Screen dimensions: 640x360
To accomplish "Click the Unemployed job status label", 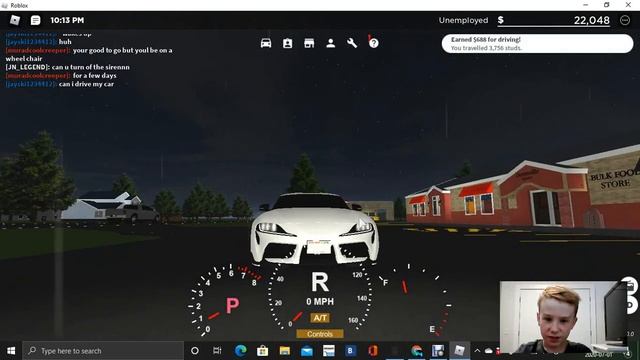I will point(463,20).
